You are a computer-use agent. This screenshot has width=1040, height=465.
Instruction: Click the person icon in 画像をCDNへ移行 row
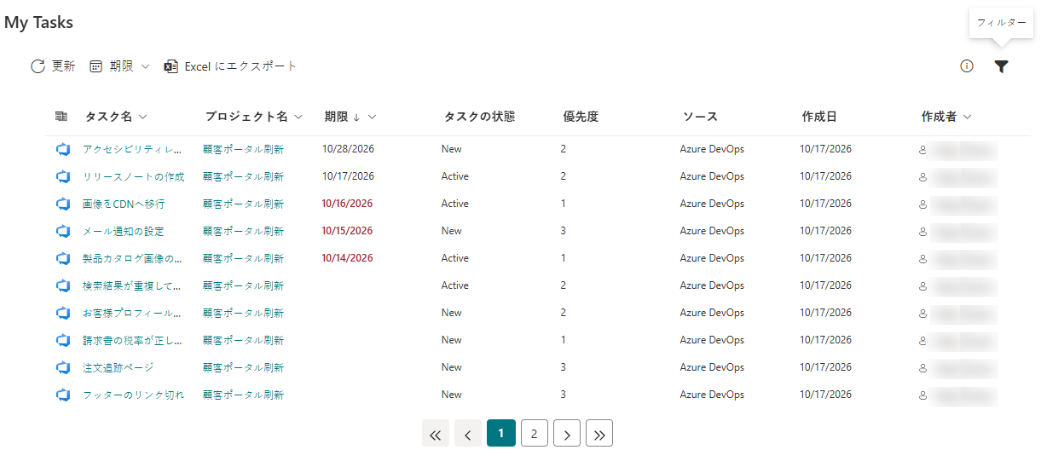[922, 204]
